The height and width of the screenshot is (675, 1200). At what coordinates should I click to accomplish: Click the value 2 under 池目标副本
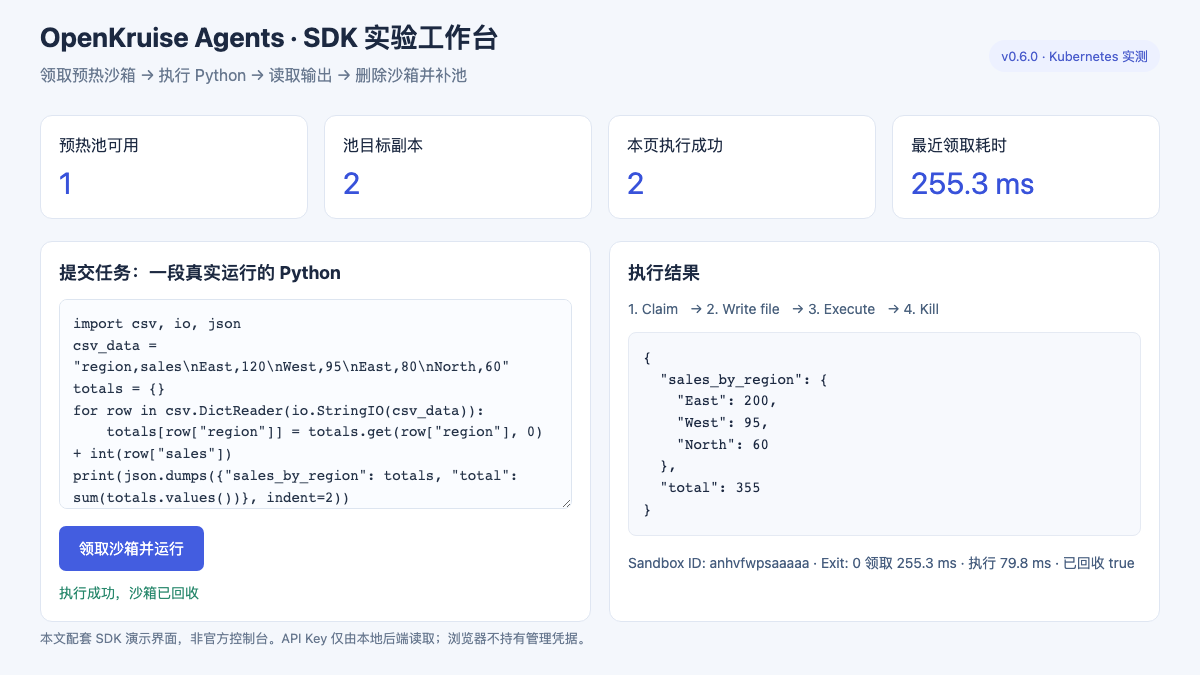pyautogui.click(x=352, y=183)
